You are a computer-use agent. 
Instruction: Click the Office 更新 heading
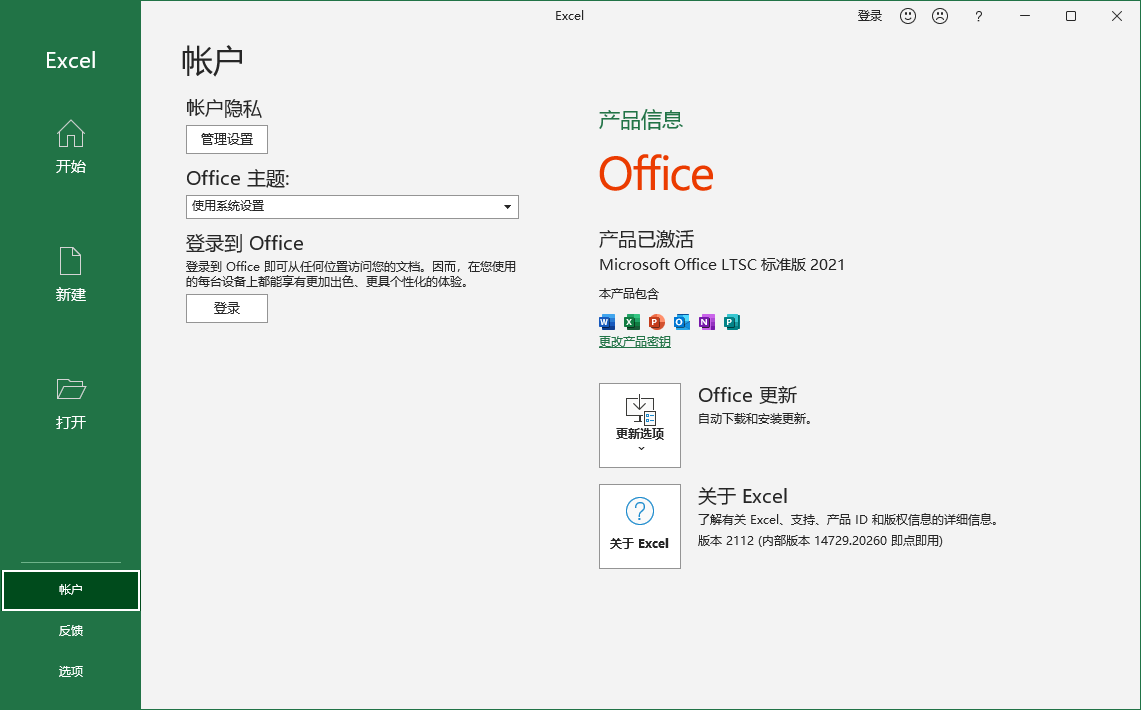747,395
